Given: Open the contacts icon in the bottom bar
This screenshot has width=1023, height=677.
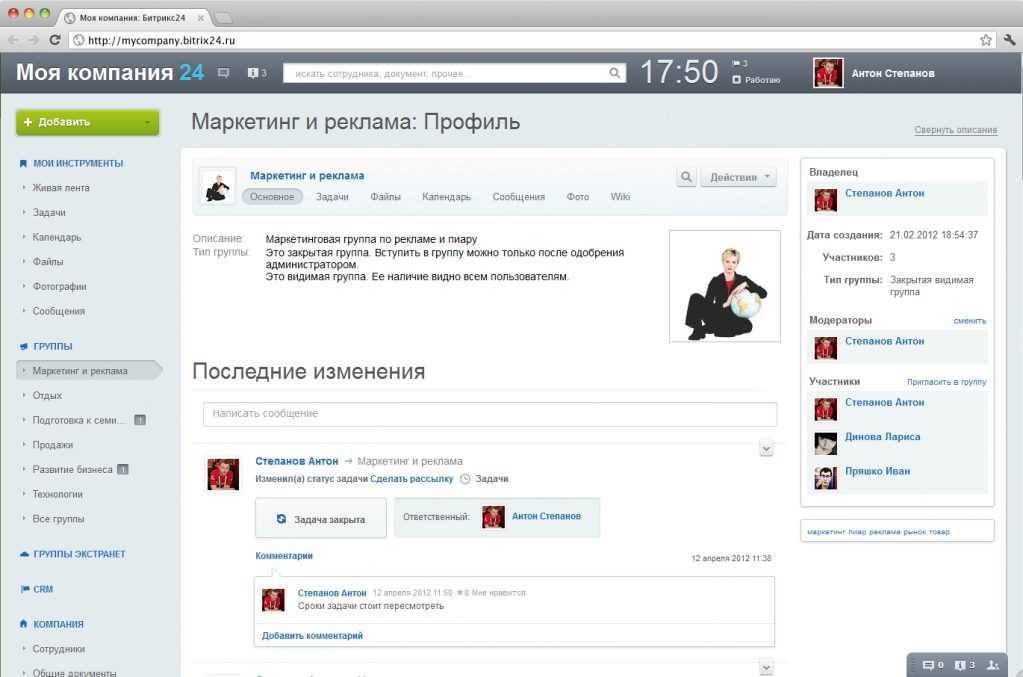Looking at the screenshot, I should pyautogui.click(x=993, y=664).
